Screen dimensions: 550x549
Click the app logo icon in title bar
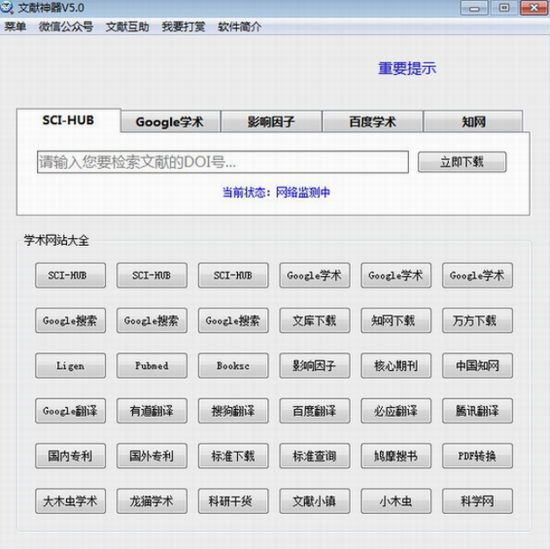click(x=7, y=7)
